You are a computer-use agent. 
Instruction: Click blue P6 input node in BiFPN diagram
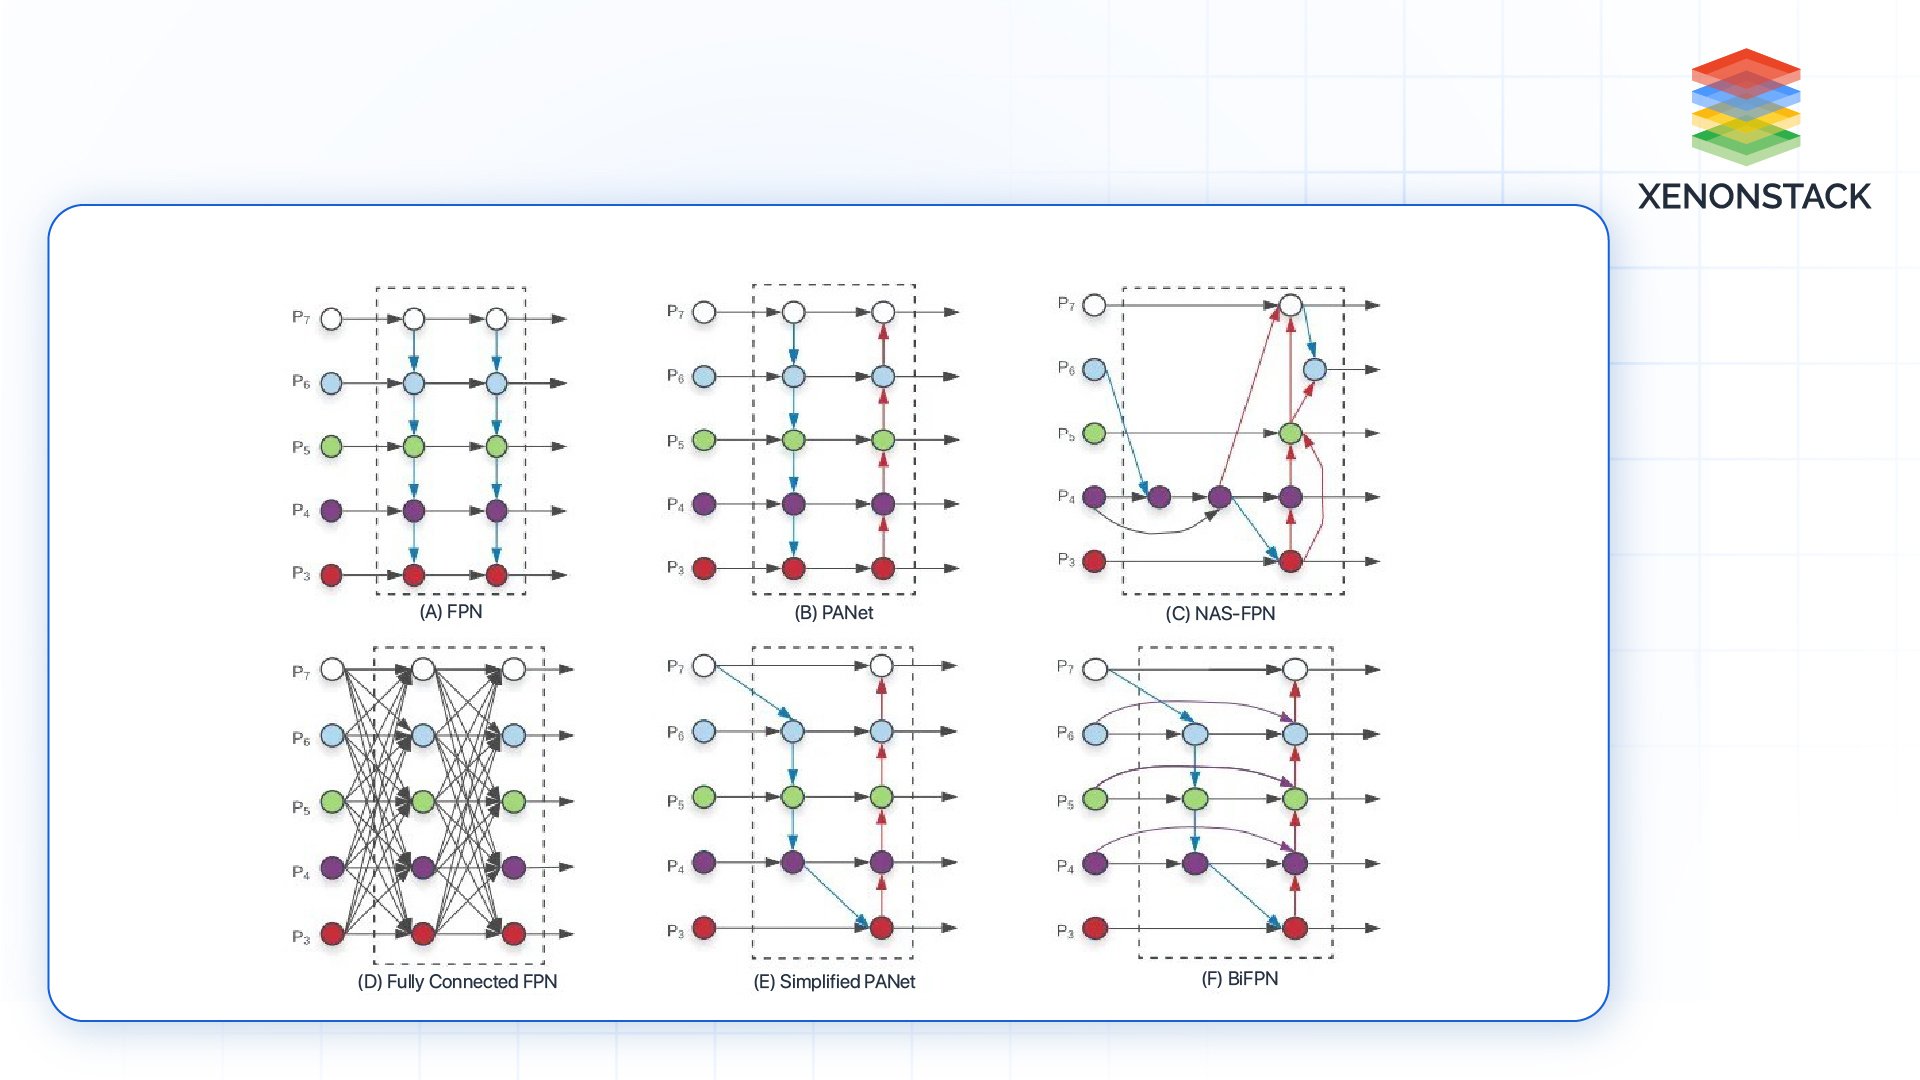point(1095,734)
